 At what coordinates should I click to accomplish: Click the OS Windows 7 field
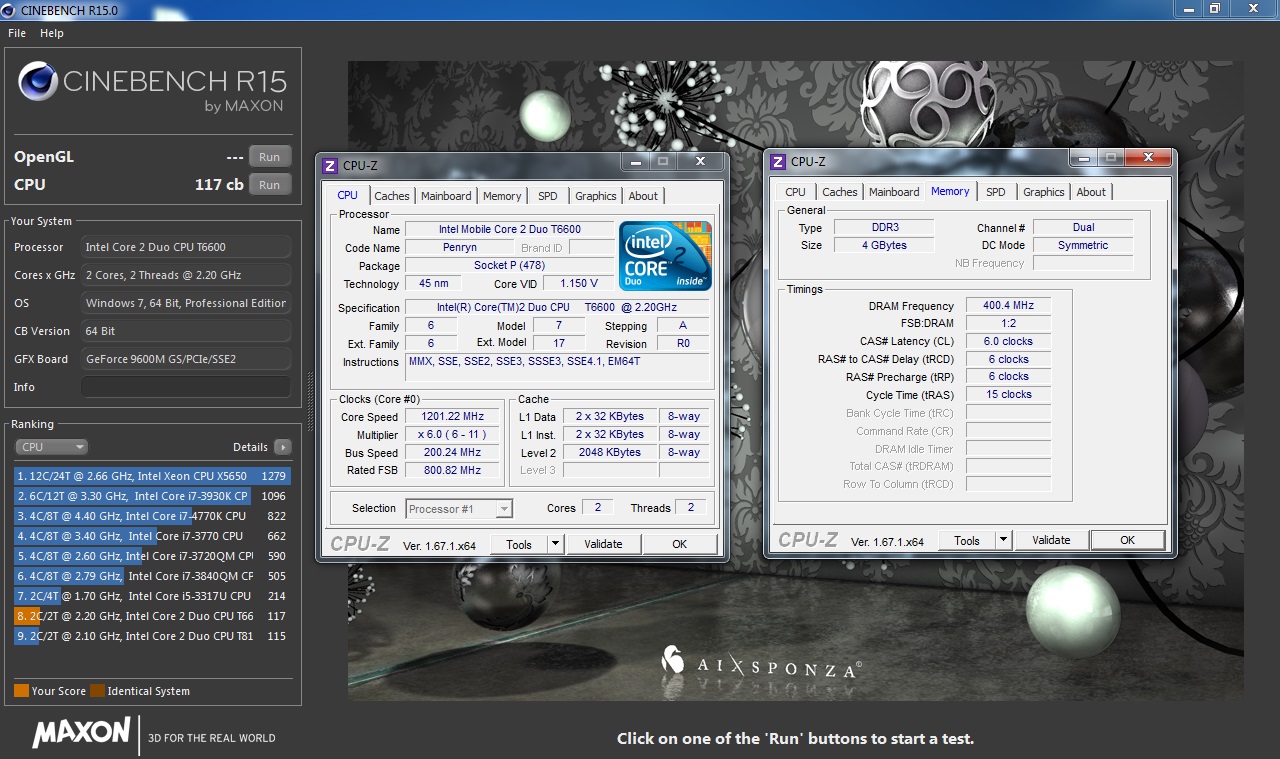pyautogui.click(x=186, y=303)
